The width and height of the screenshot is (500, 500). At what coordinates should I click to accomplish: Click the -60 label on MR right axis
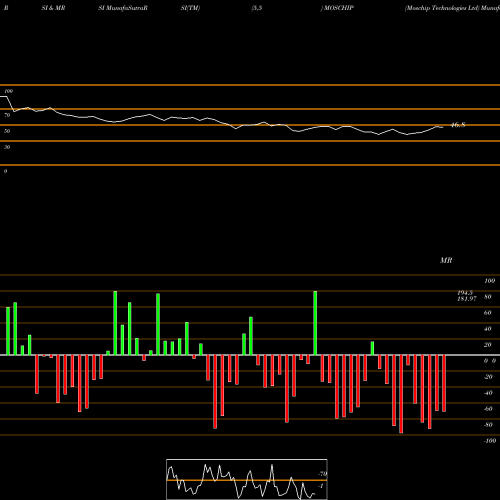click(x=488, y=409)
